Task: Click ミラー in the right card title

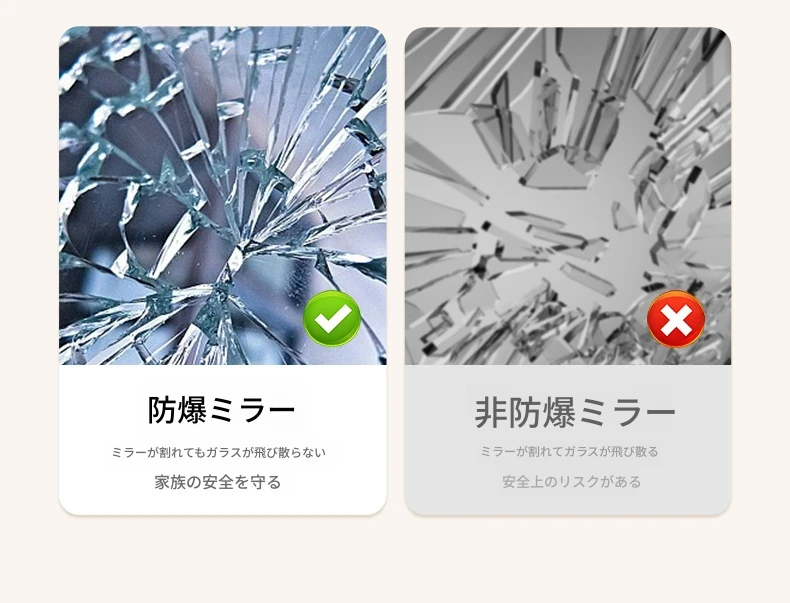Action: point(626,413)
